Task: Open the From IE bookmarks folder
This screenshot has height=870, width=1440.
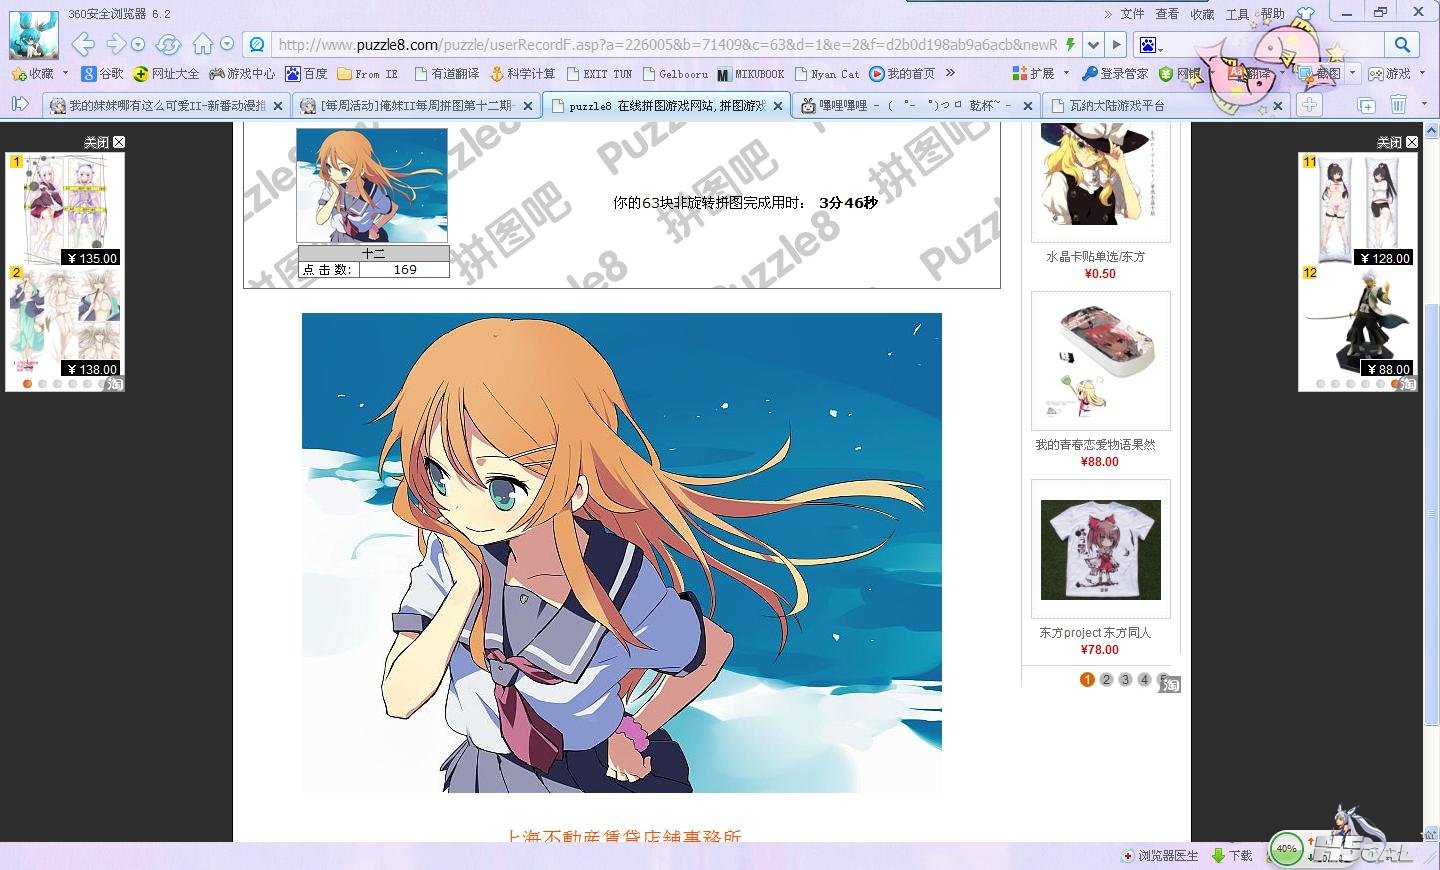Action: click(x=367, y=74)
